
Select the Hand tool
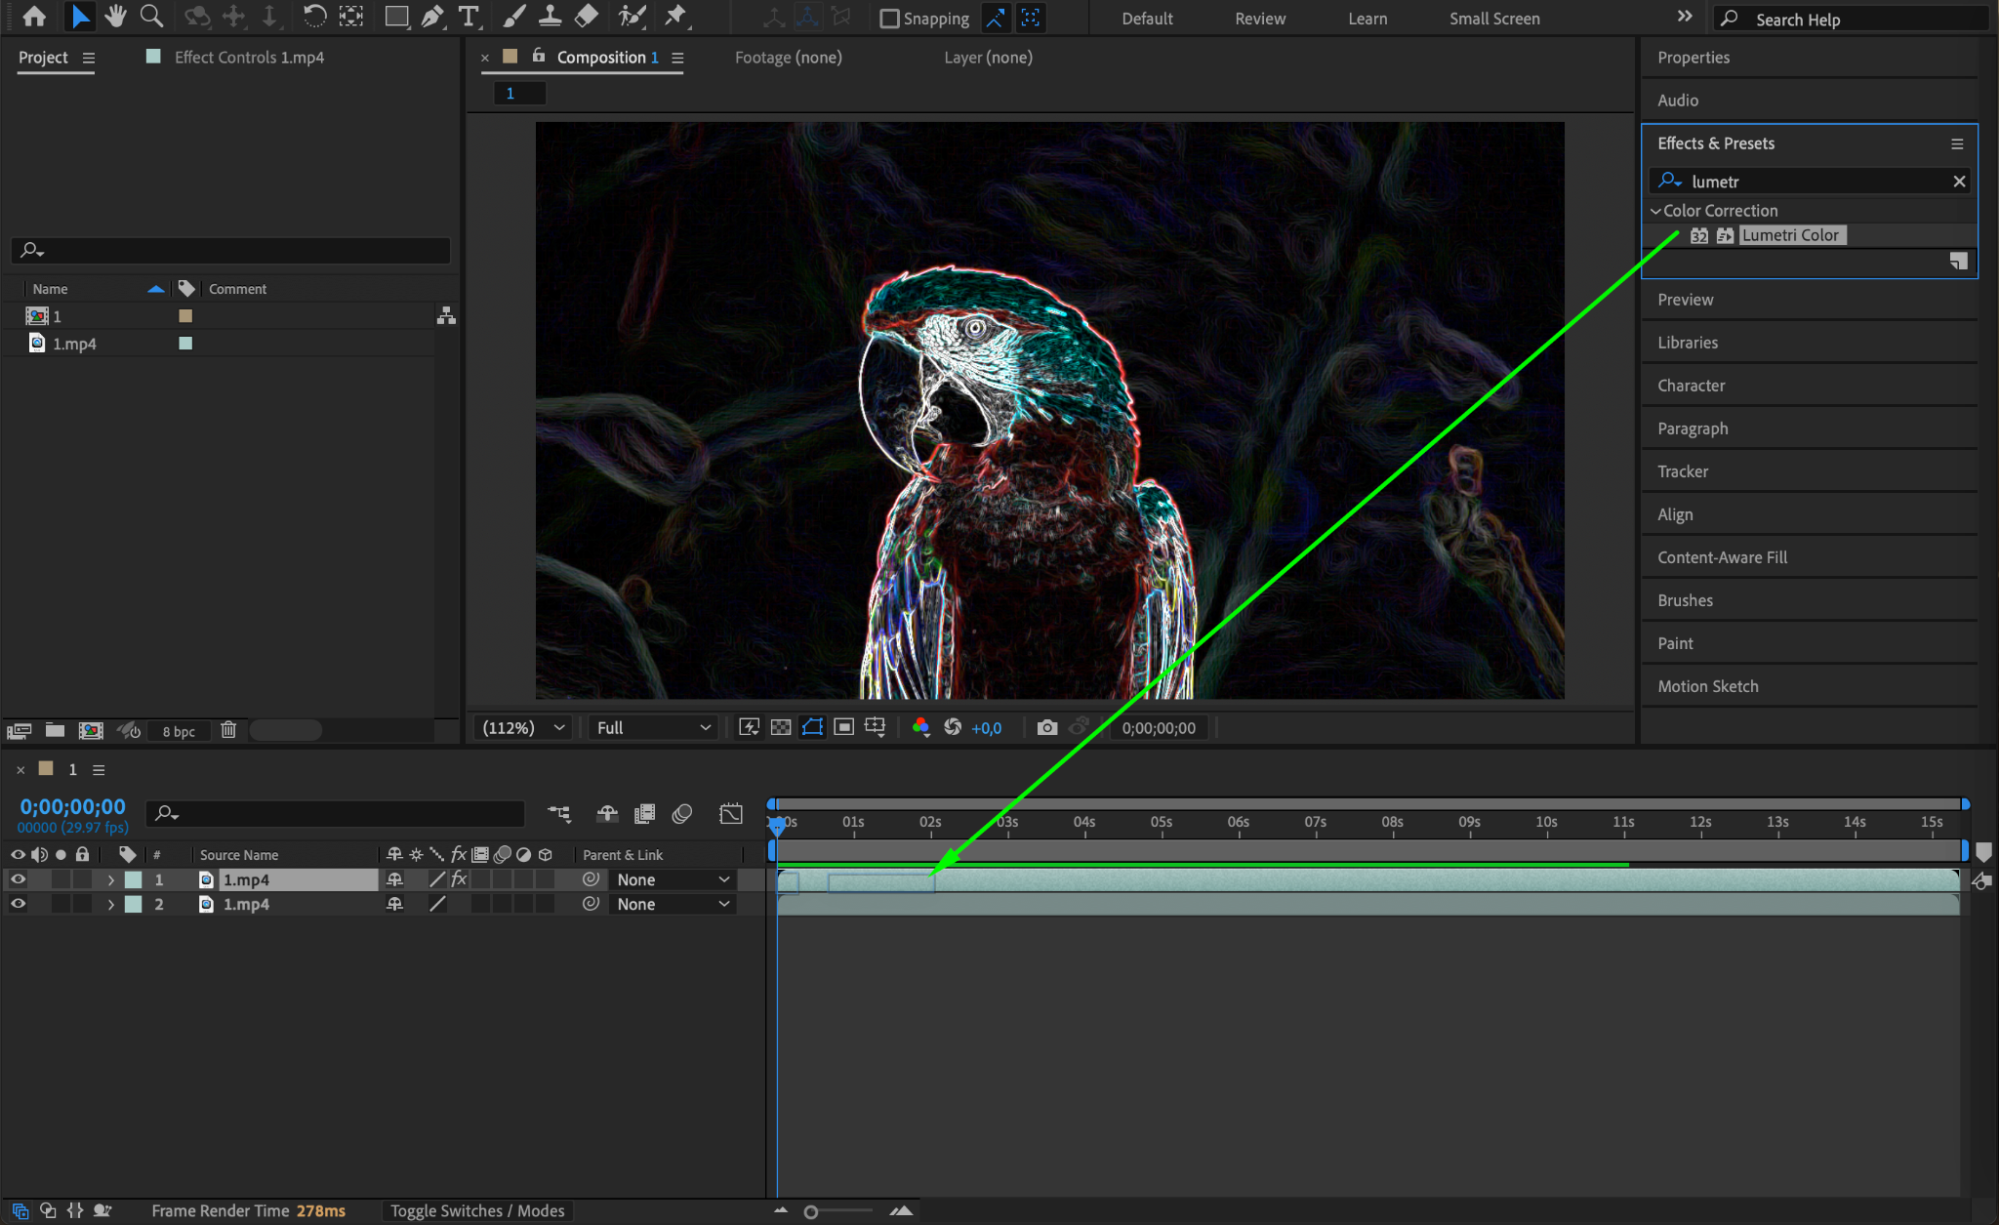(x=115, y=16)
